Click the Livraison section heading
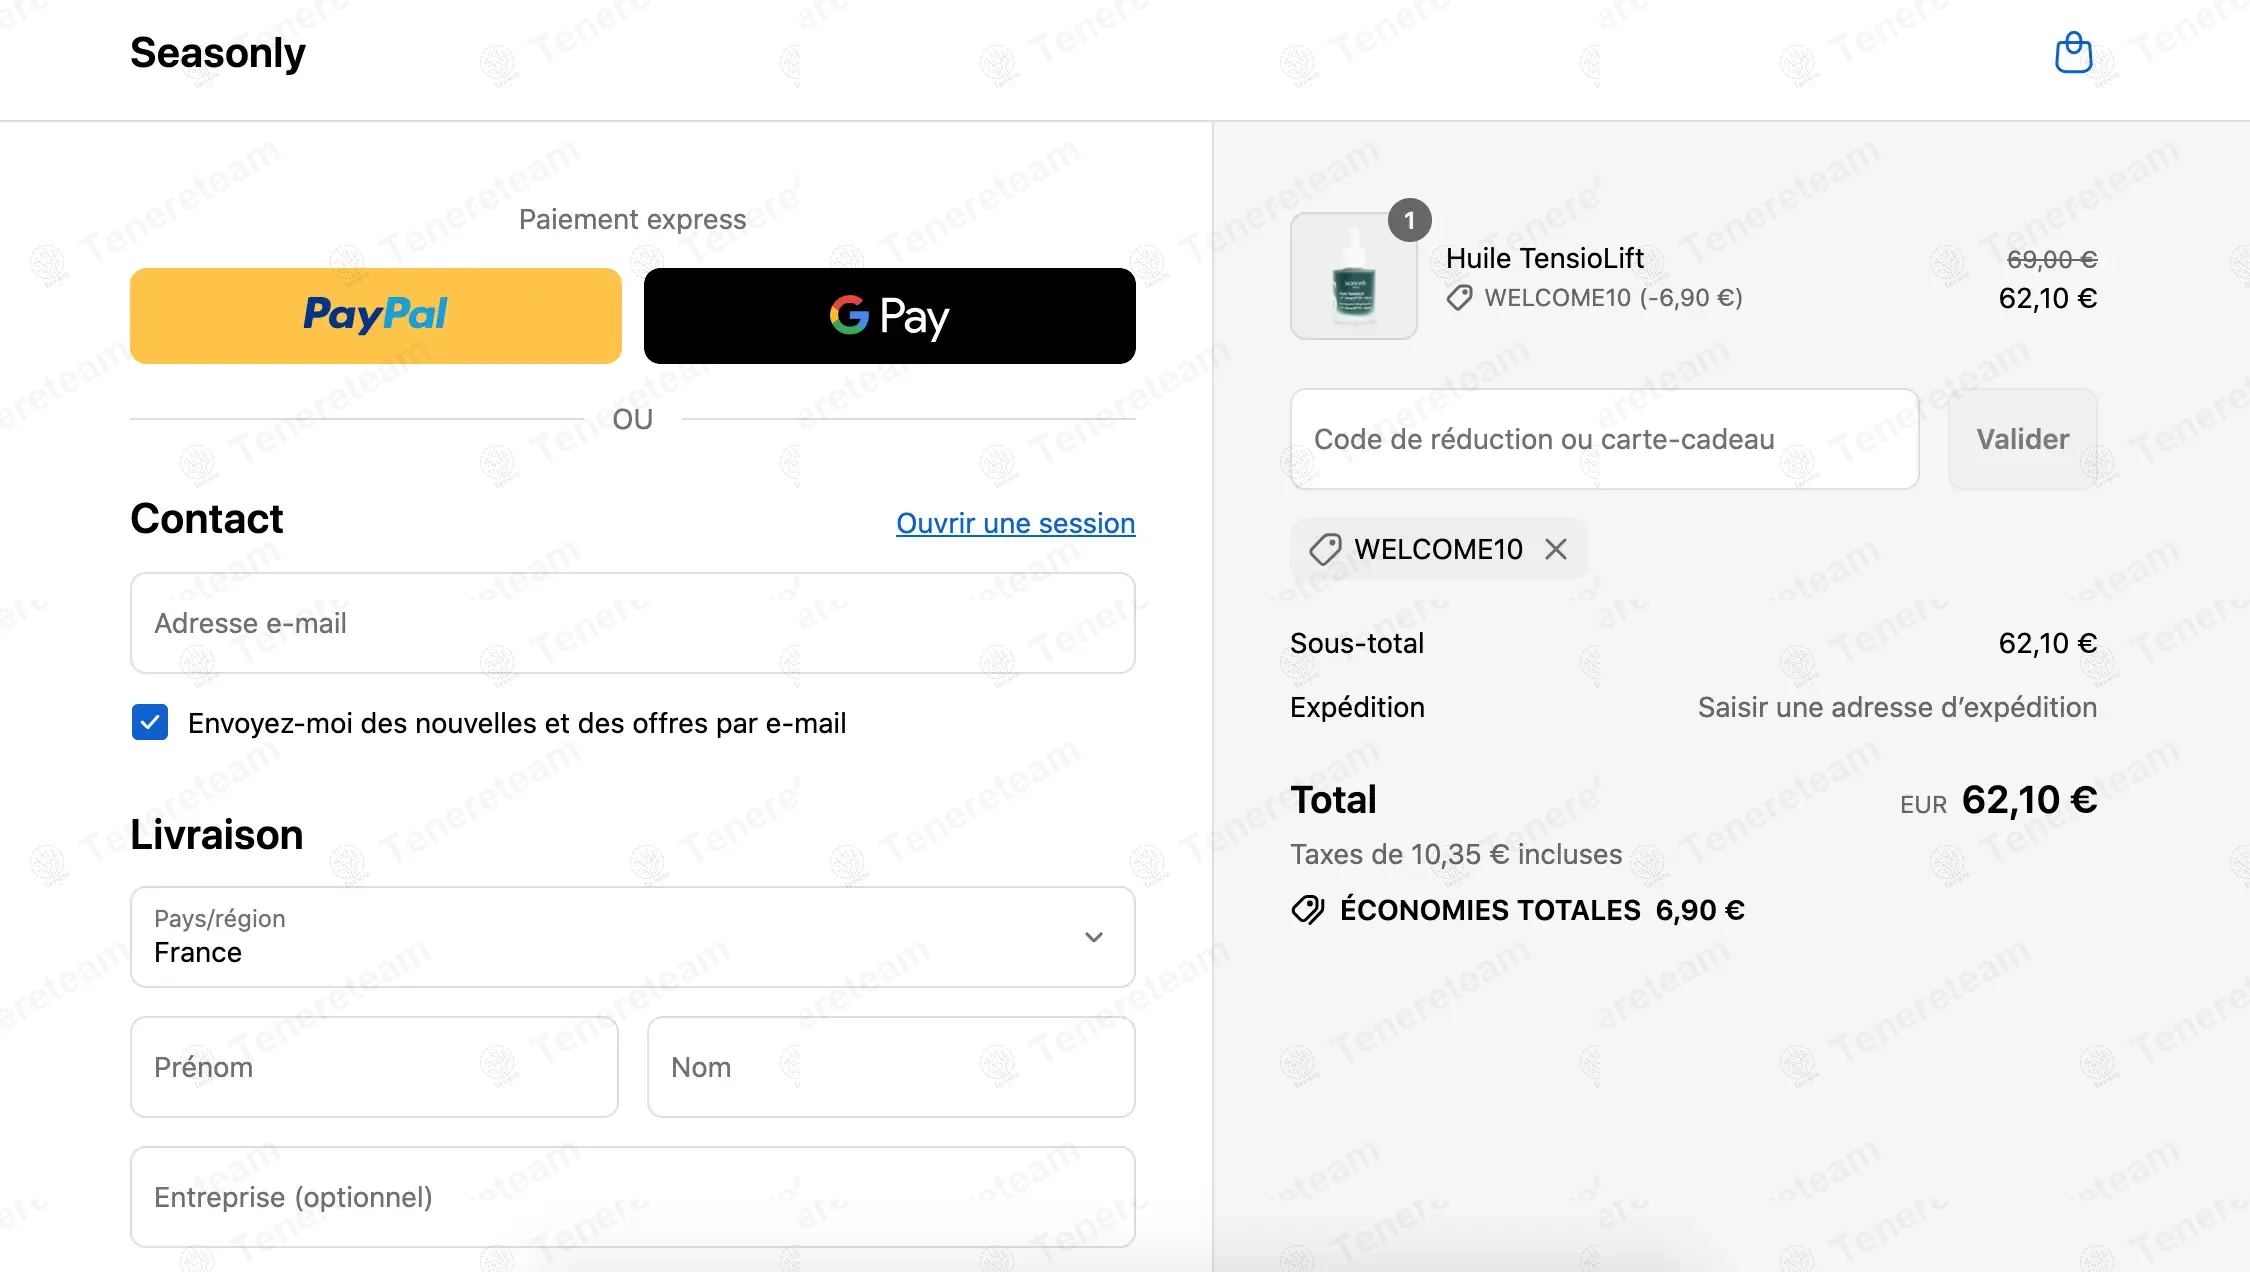Image resolution: width=2250 pixels, height=1272 pixels. pos(217,834)
